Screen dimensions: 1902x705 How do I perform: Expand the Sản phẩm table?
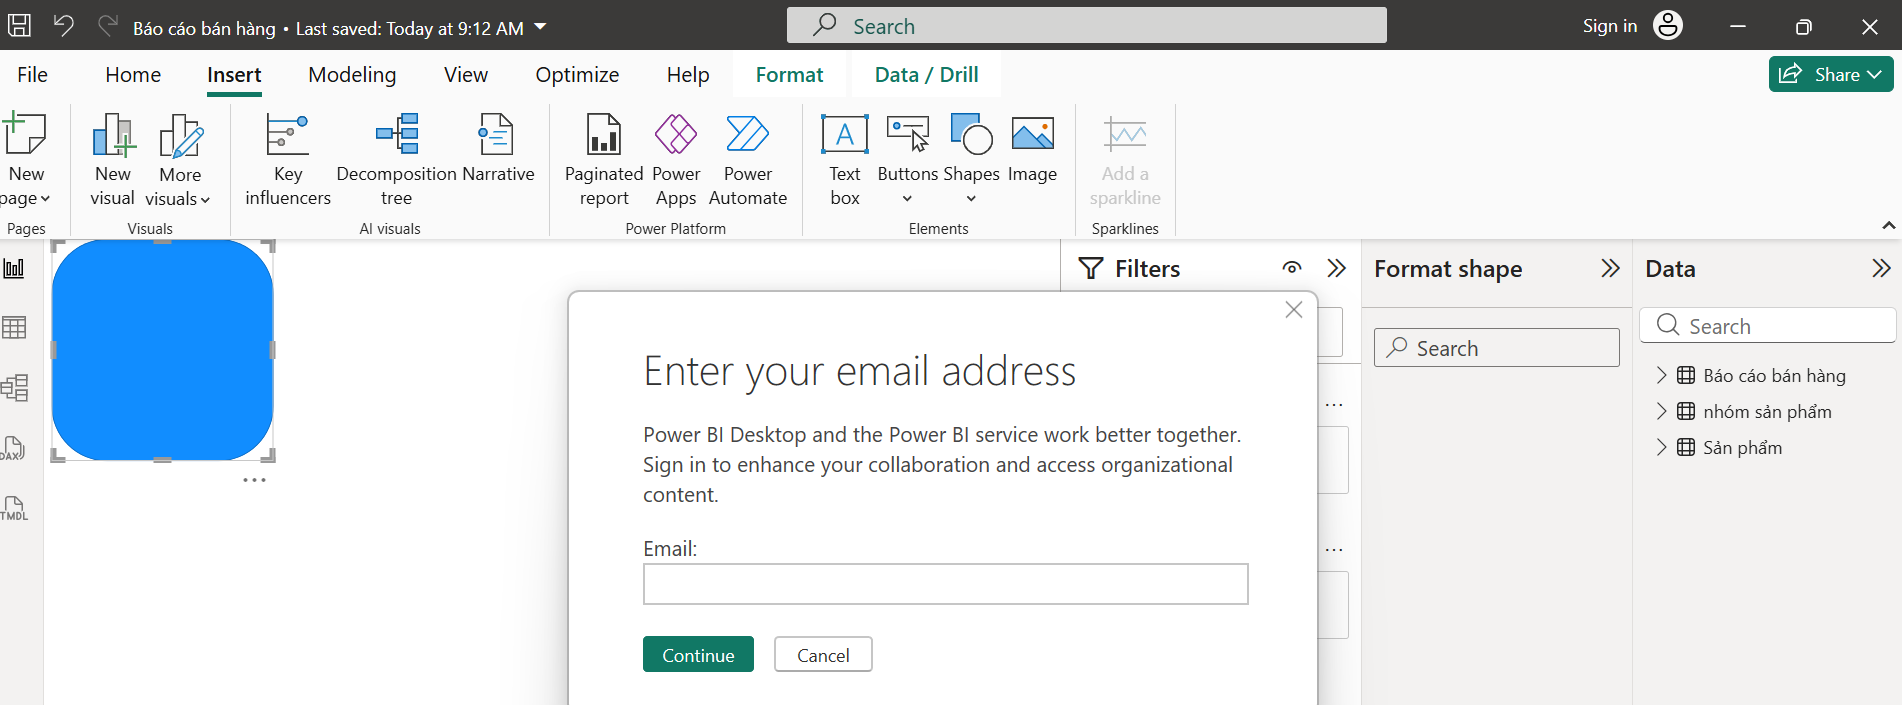1661,447
